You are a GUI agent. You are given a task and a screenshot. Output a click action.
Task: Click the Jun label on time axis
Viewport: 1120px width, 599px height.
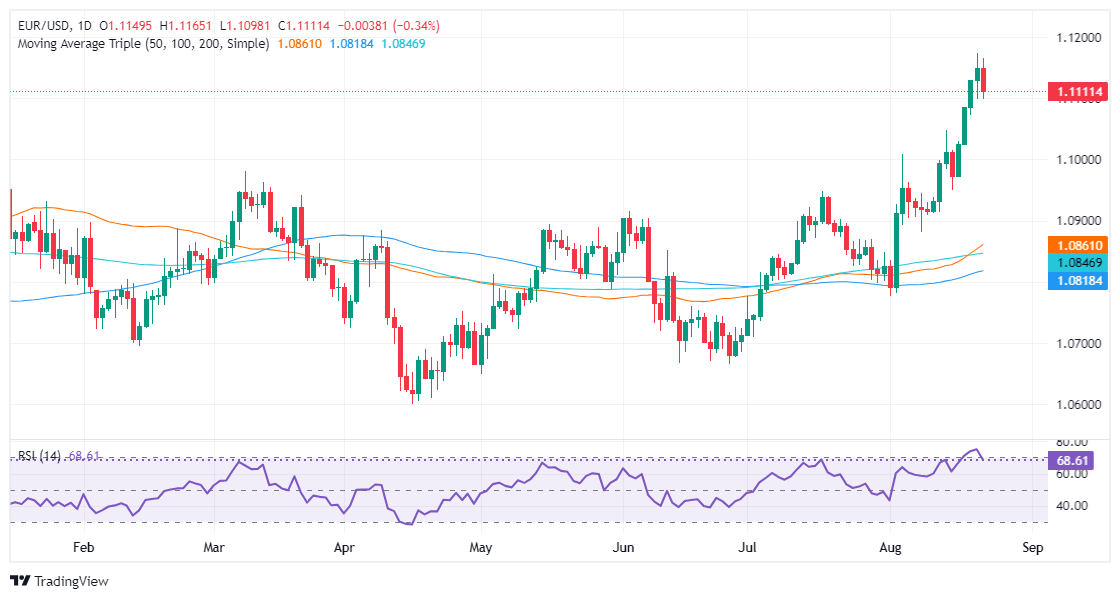click(624, 548)
